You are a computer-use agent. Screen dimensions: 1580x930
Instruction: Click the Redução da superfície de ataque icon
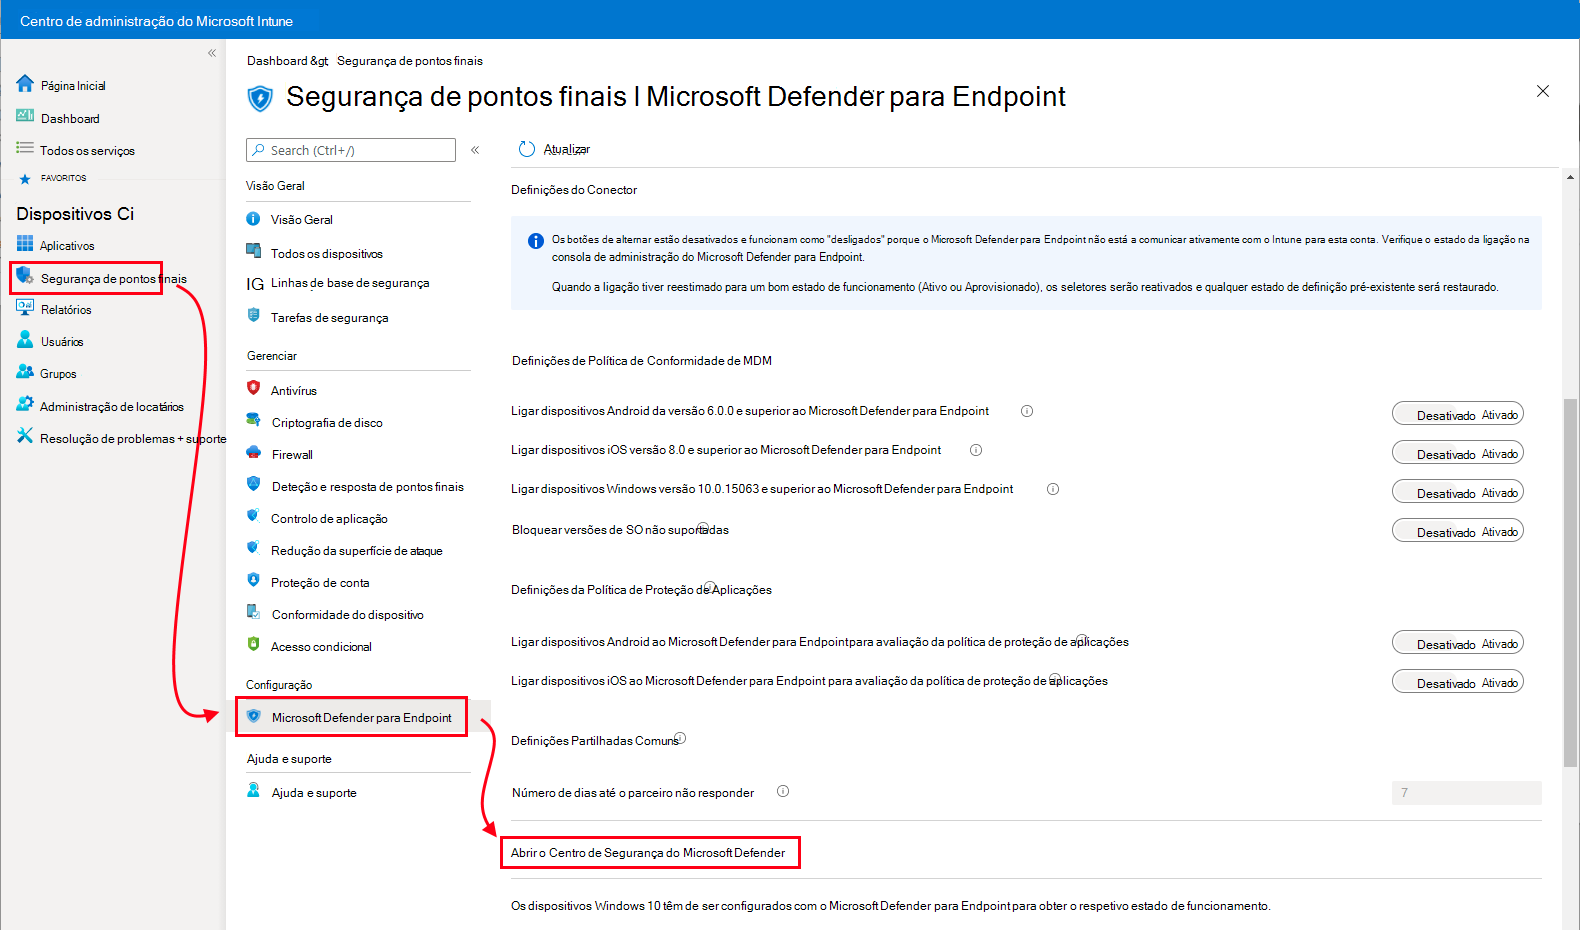253,548
